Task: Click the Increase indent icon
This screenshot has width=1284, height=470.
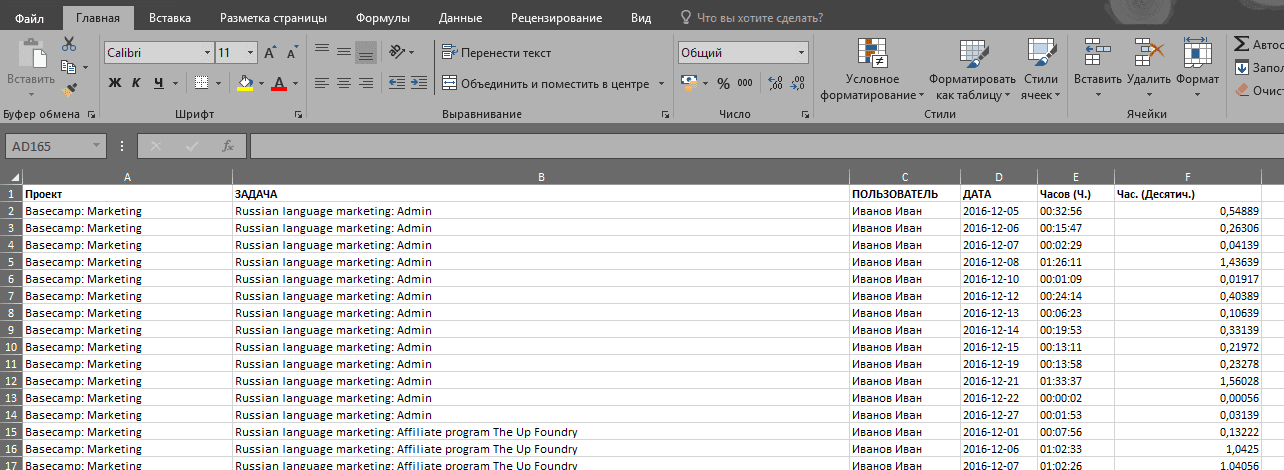Action: tap(418, 83)
